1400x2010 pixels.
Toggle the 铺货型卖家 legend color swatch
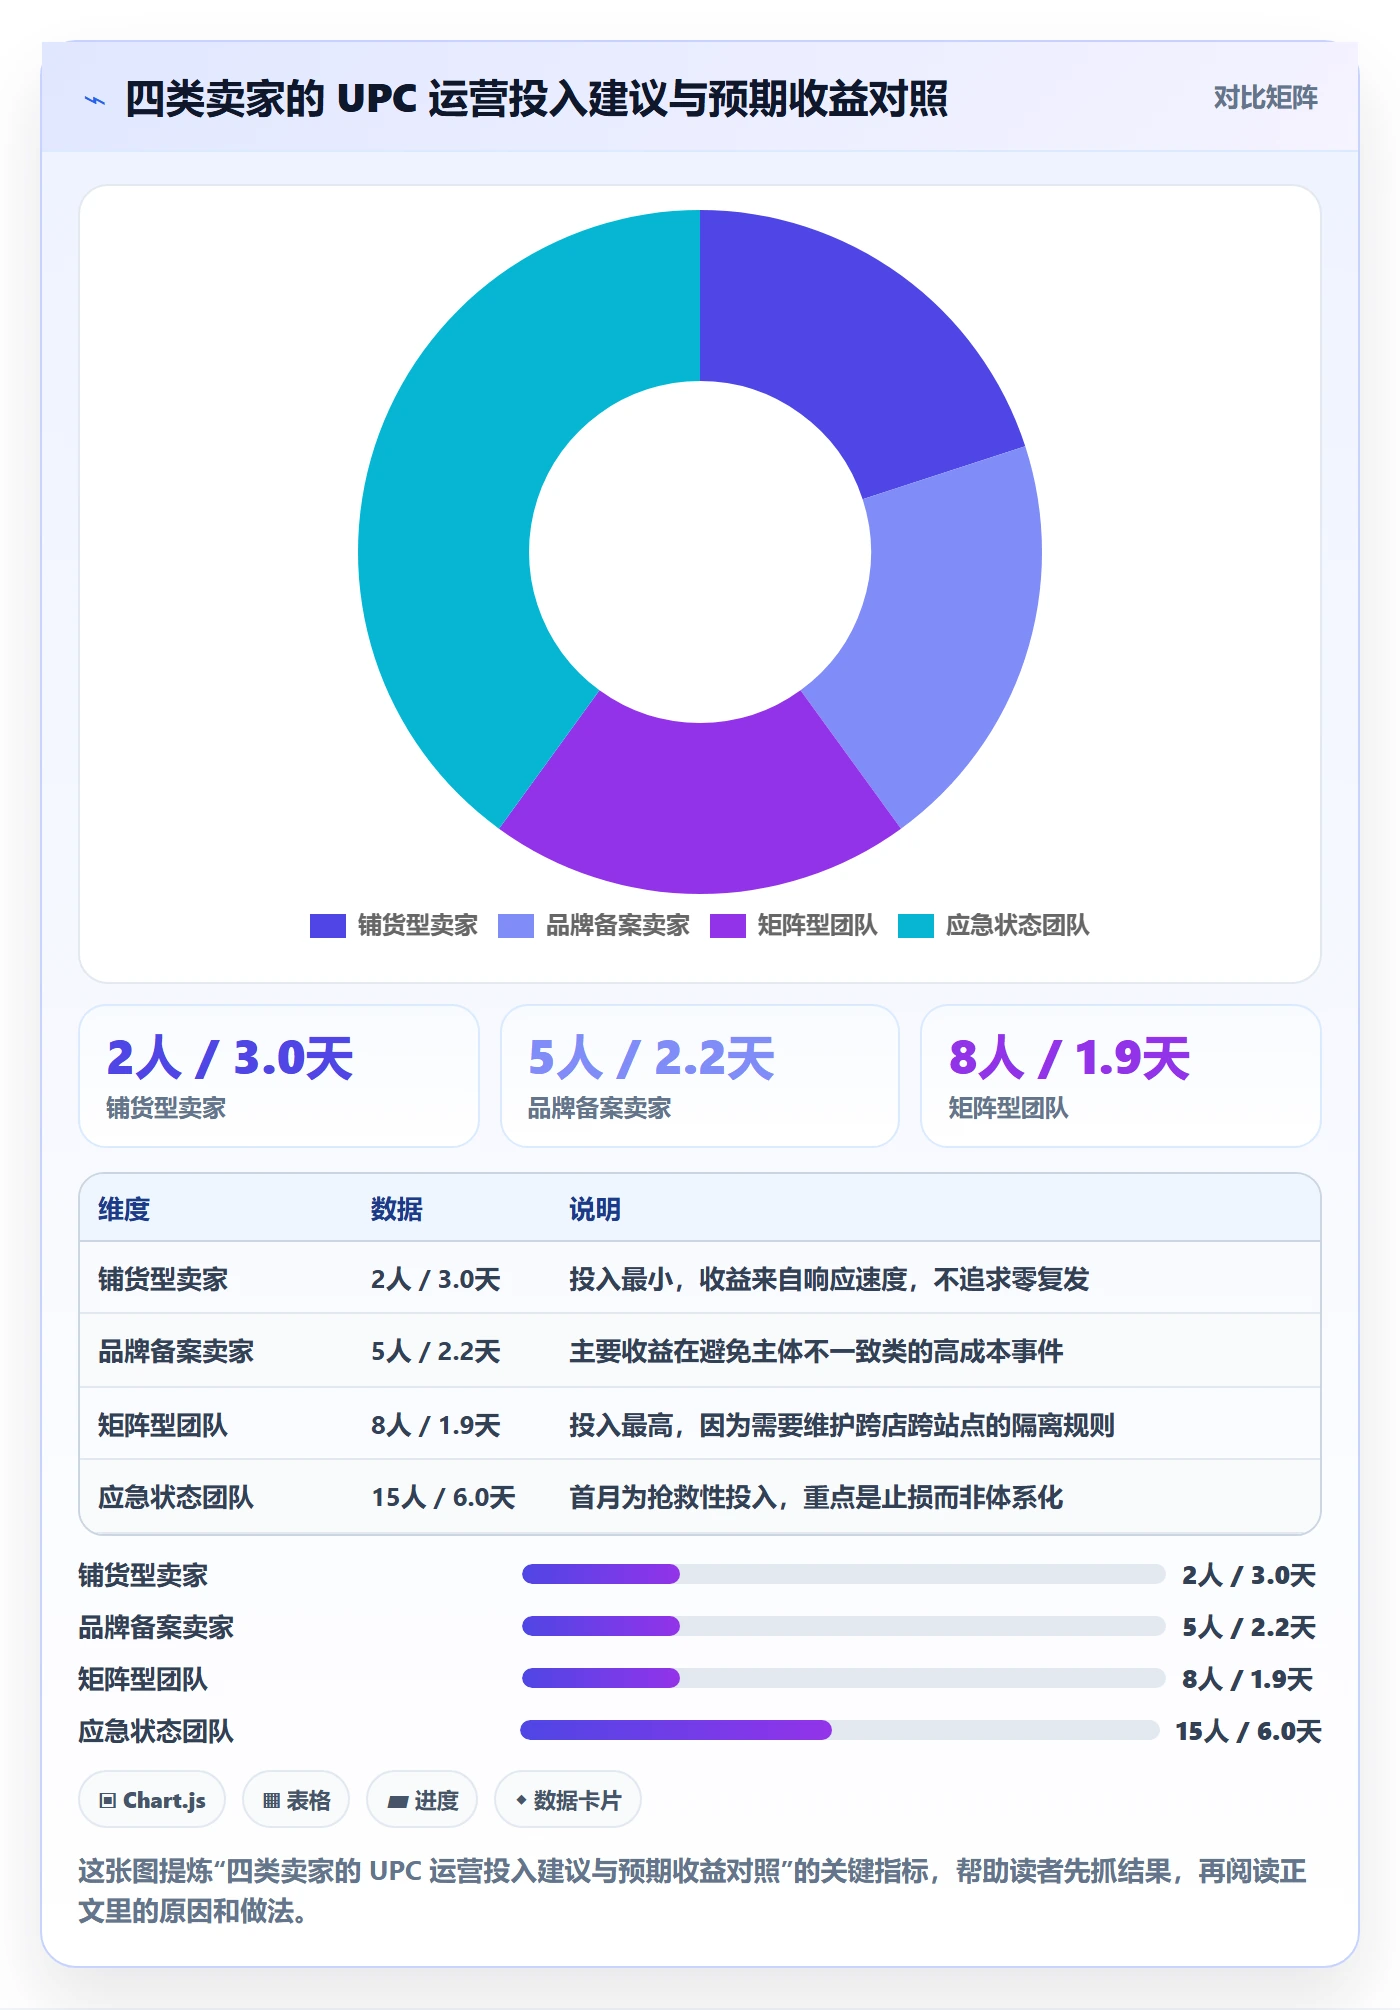(x=327, y=926)
